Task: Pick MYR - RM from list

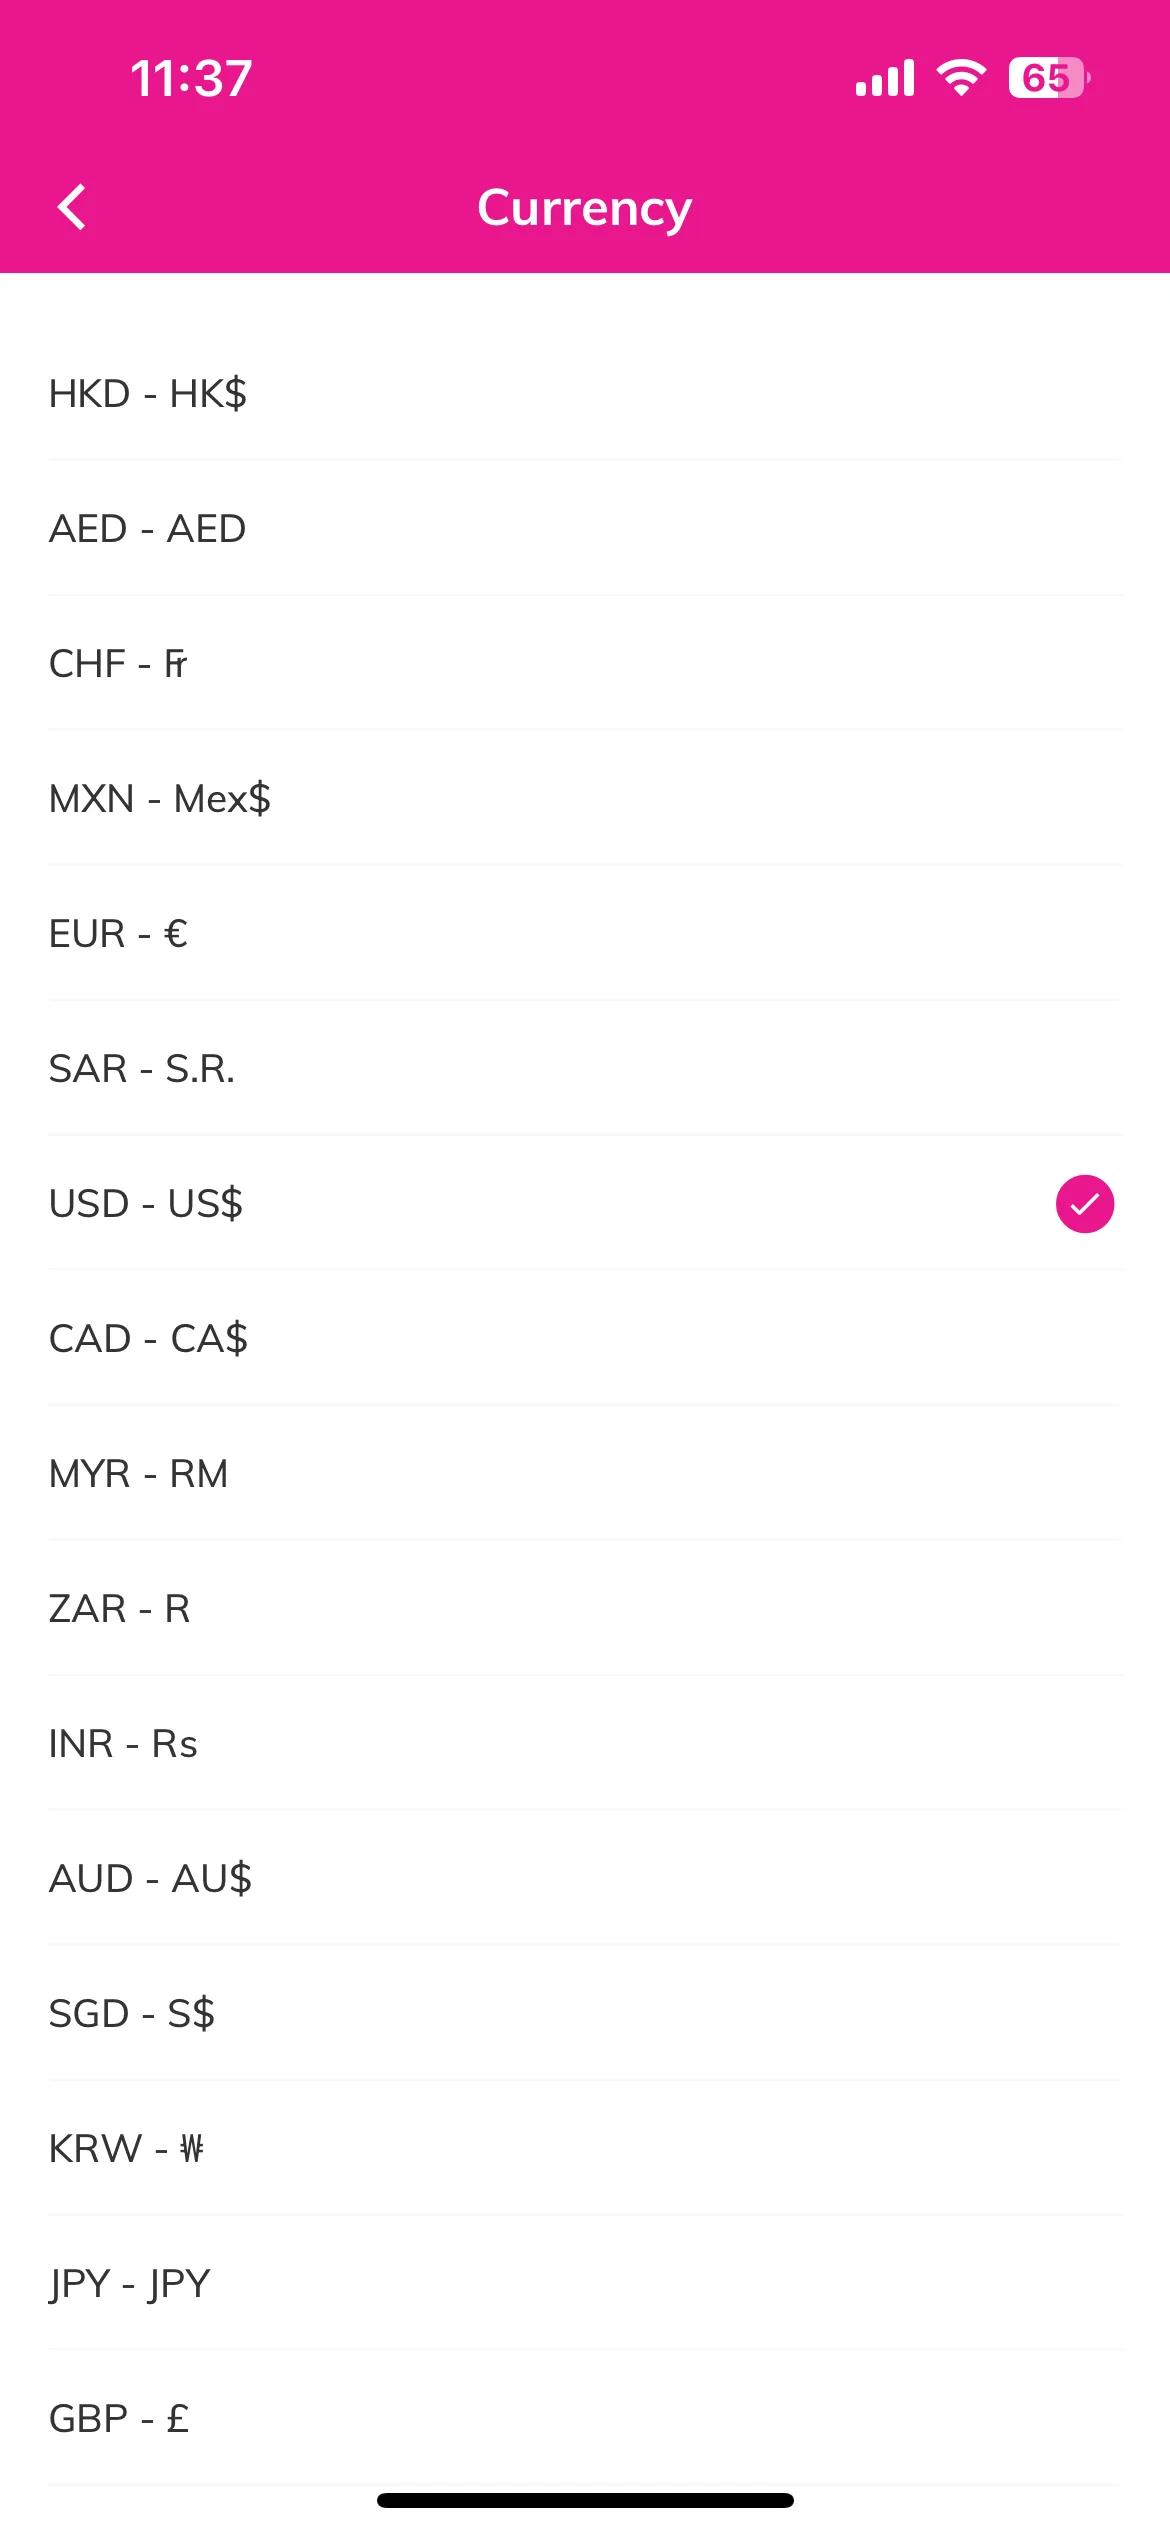Action: point(585,1473)
